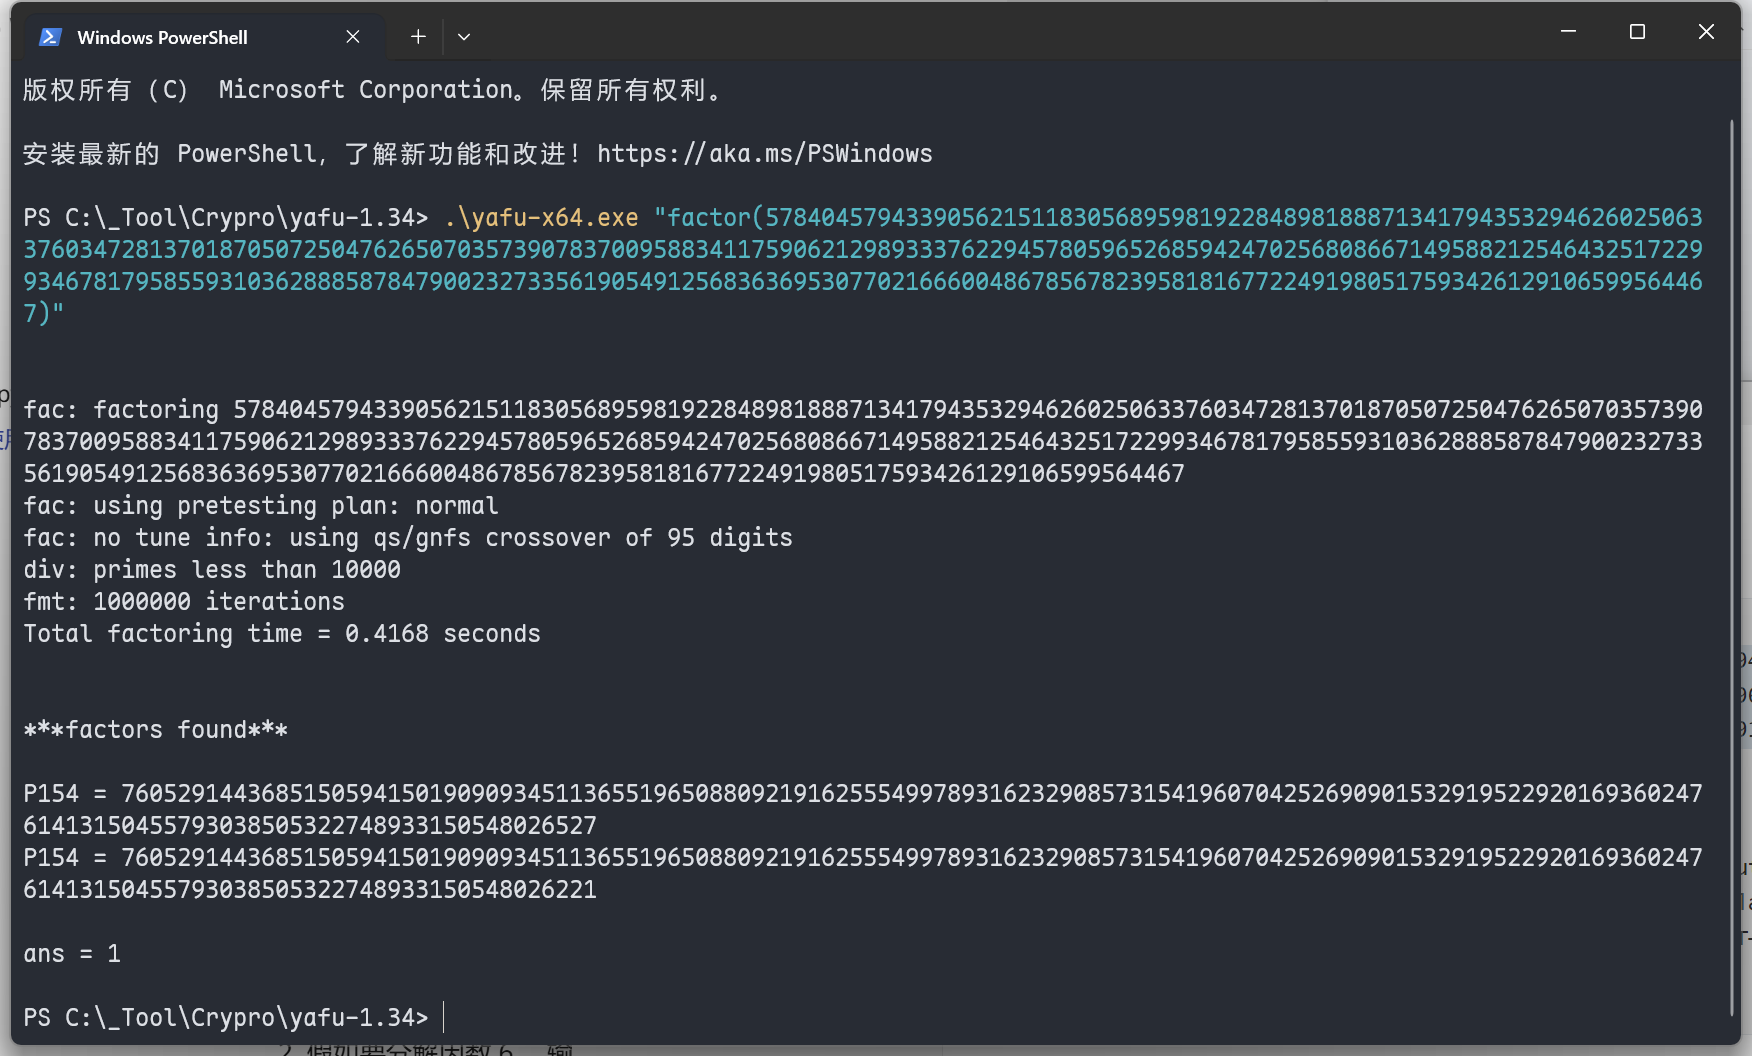This screenshot has width=1752, height=1056.
Task: Click at the final command prompt cursor
Action: (x=443, y=1018)
